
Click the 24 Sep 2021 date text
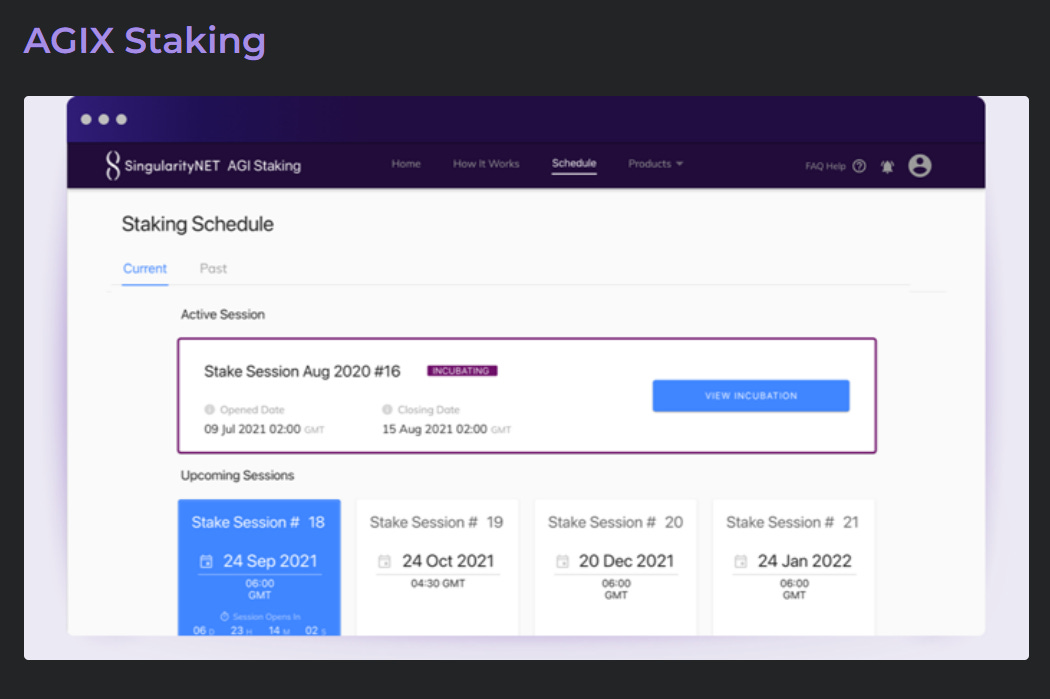[x=270, y=561]
